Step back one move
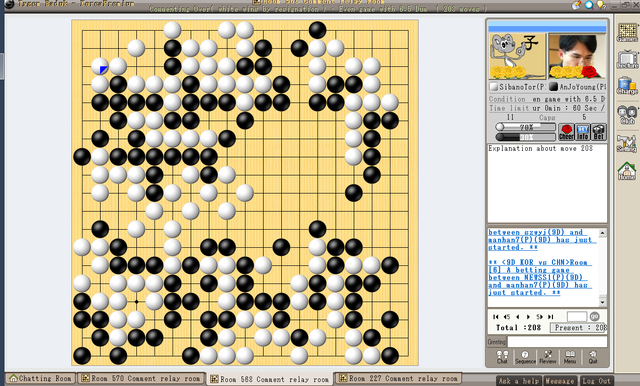Screen dimensions: 640x386 [x=518, y=317]
